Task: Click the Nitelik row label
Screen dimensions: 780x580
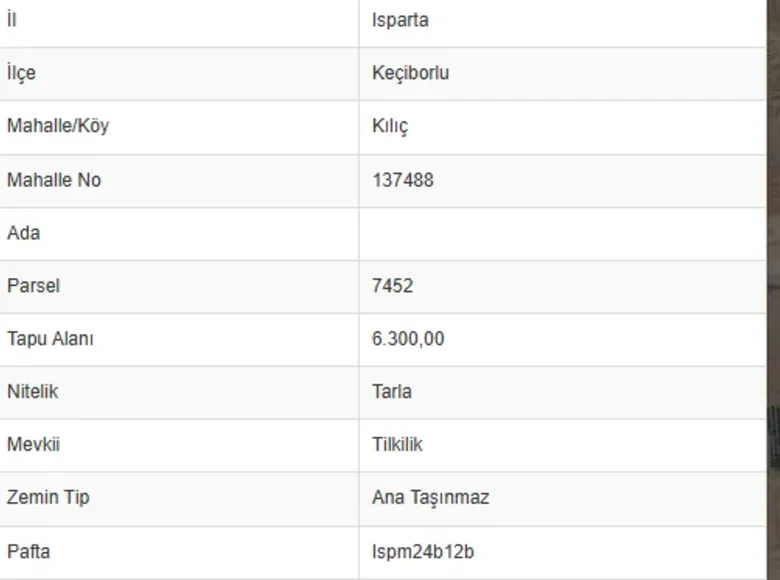Action: (32, 392)
